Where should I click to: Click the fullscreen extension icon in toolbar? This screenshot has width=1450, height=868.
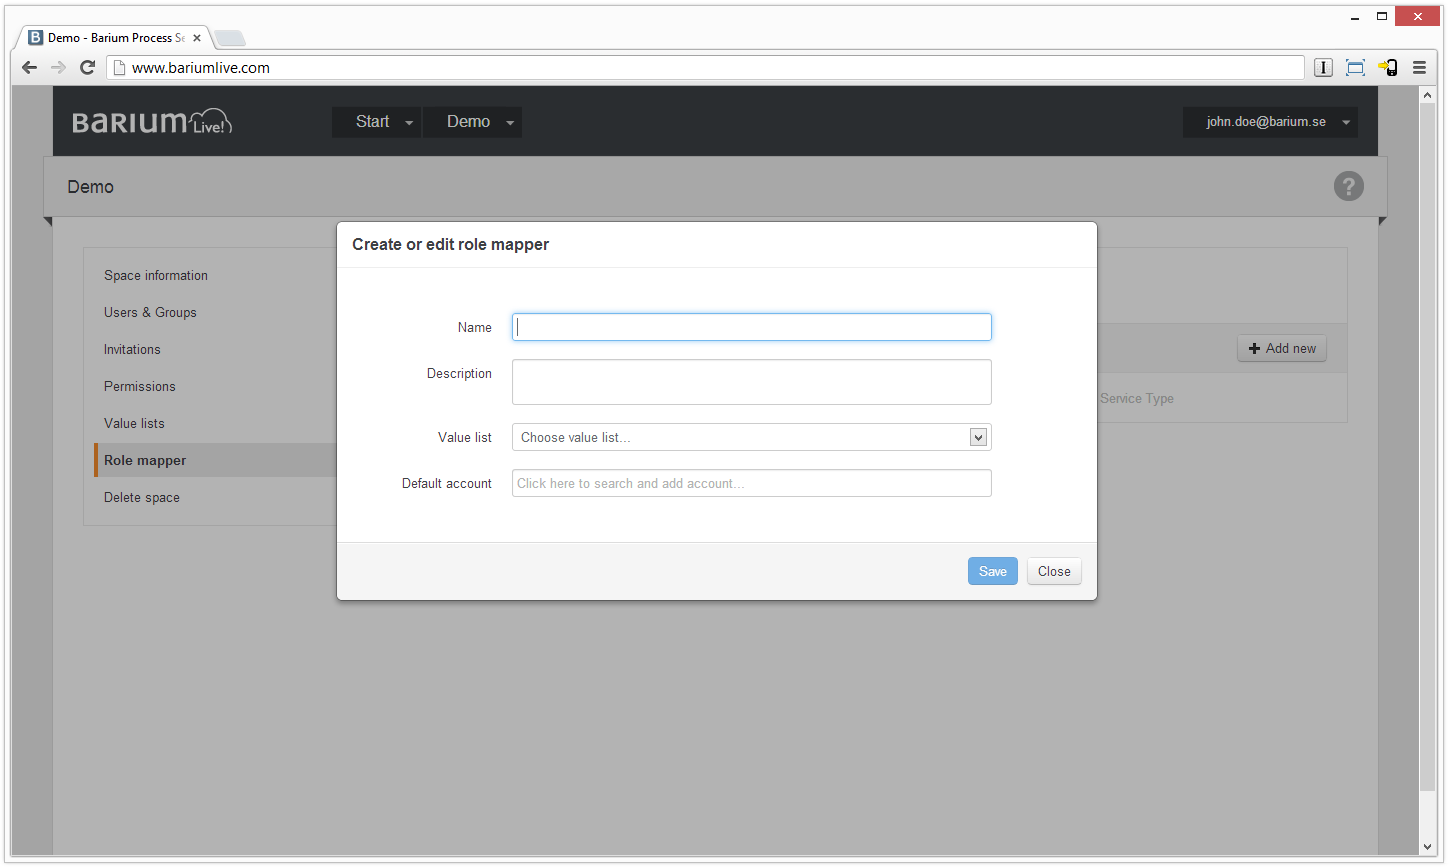point(1355,68)
